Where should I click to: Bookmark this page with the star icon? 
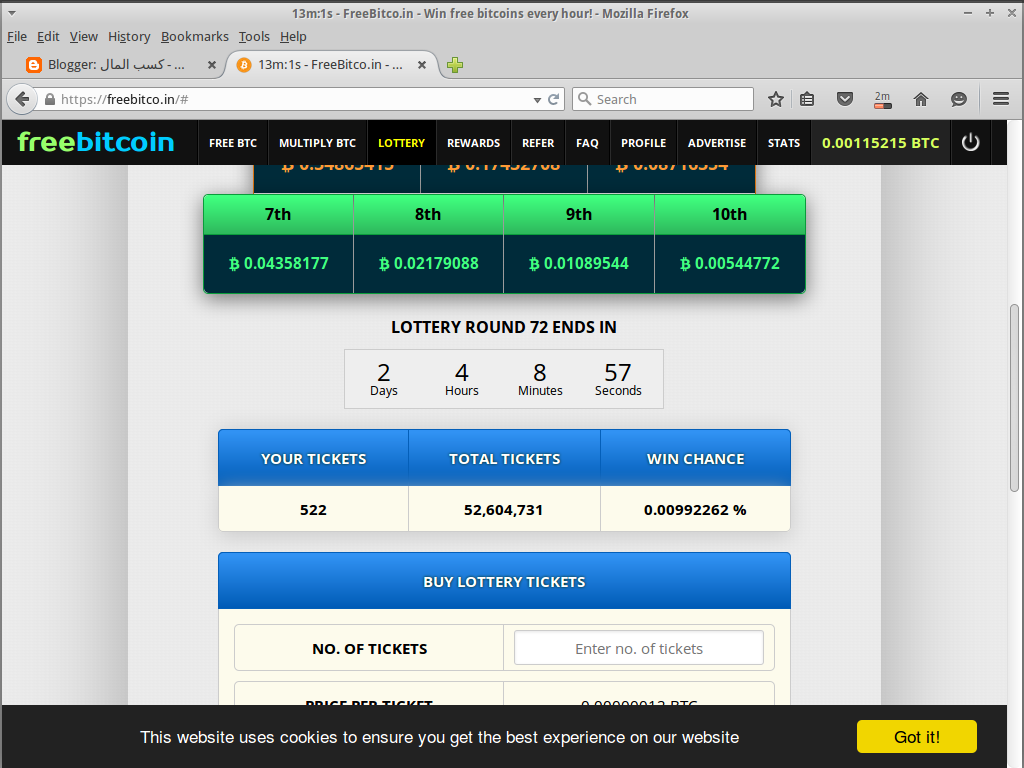[x=775, y=99]
